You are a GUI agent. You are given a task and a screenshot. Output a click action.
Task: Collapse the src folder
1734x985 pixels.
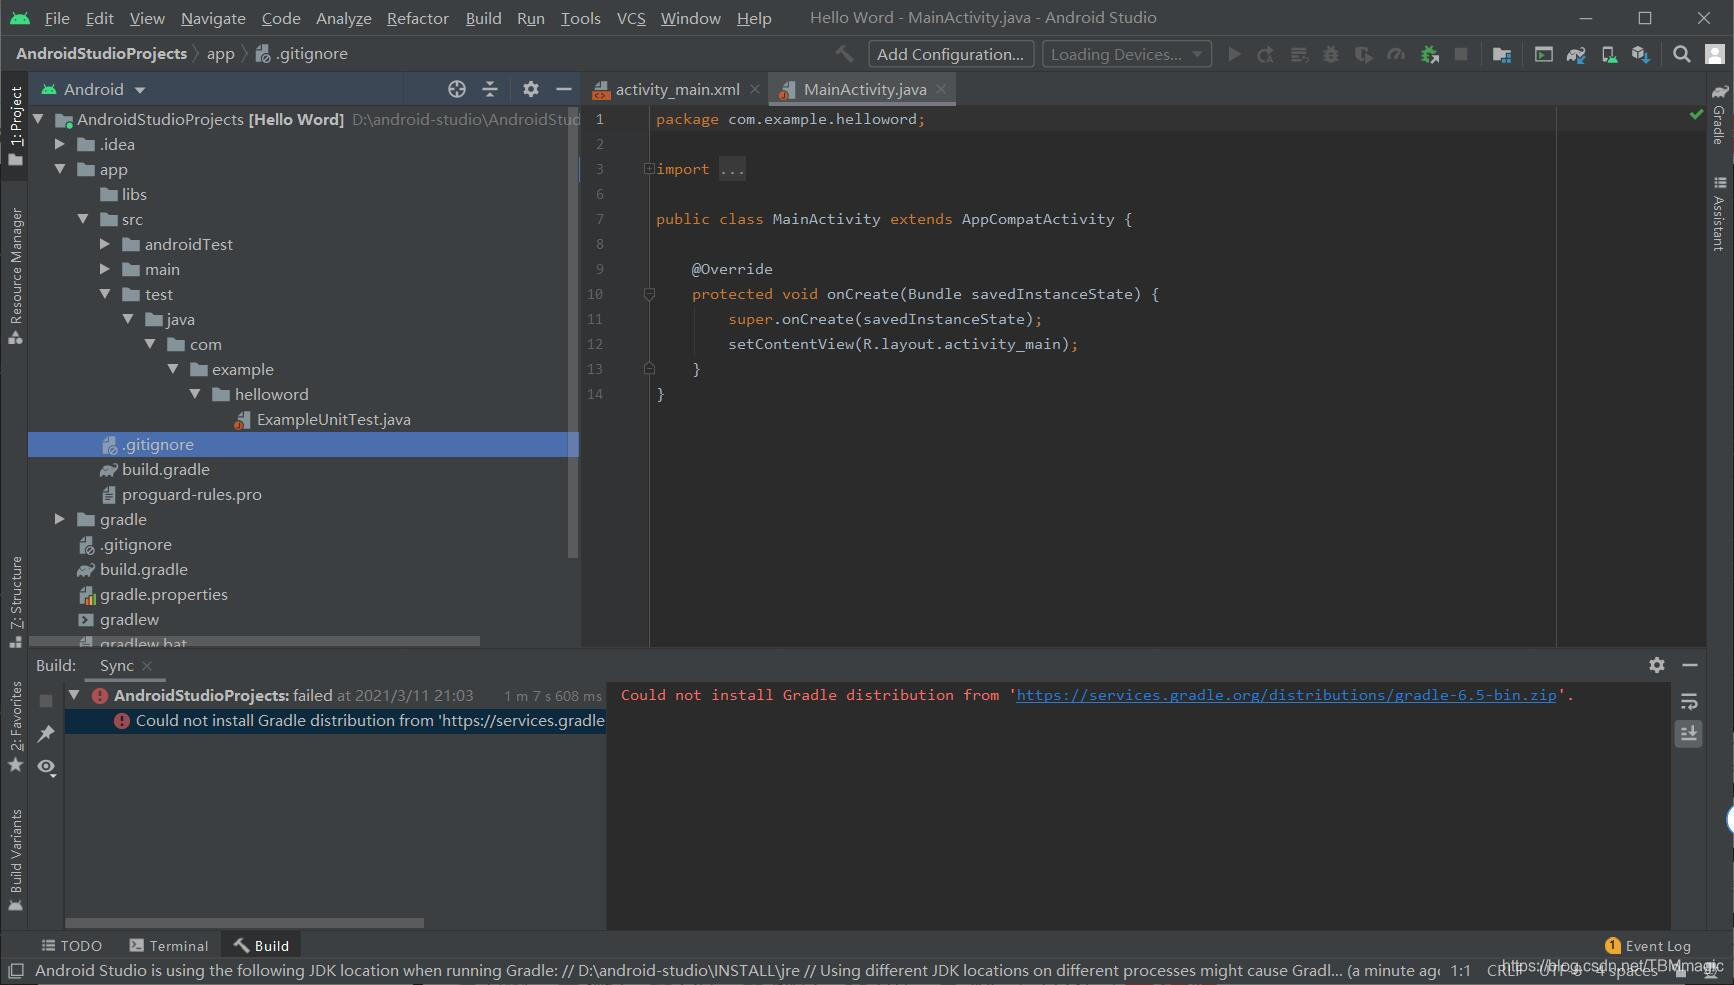(x=83, y=219)
